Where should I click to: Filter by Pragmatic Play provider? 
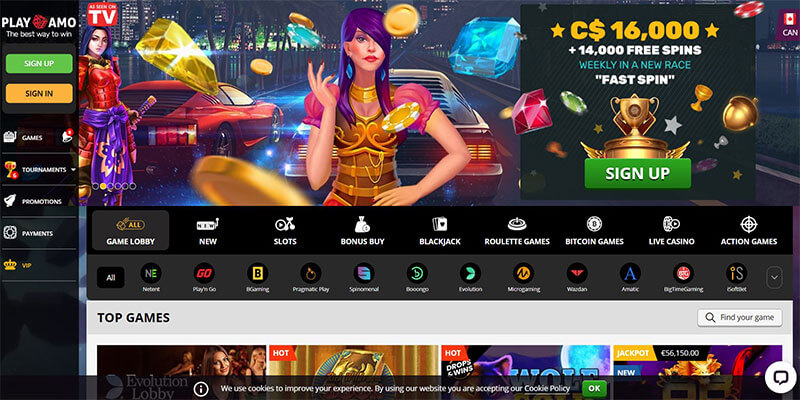pyautogui.click(x=311, y=278)
